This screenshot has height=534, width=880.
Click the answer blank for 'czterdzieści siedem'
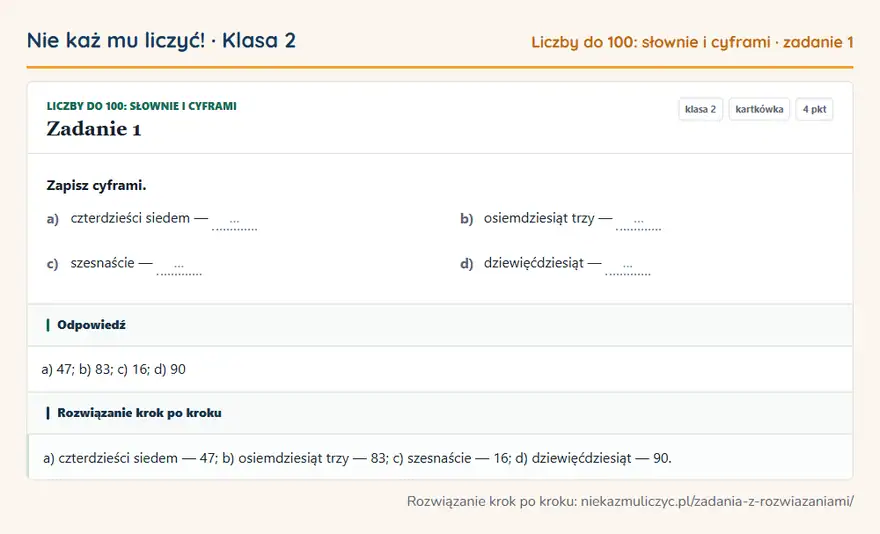click(x=235, y=222)
